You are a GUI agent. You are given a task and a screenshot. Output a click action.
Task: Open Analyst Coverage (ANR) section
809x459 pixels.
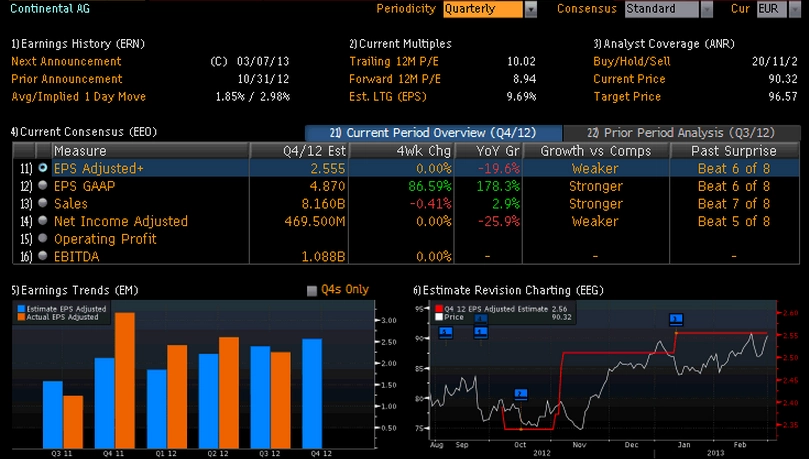(664, 44)
